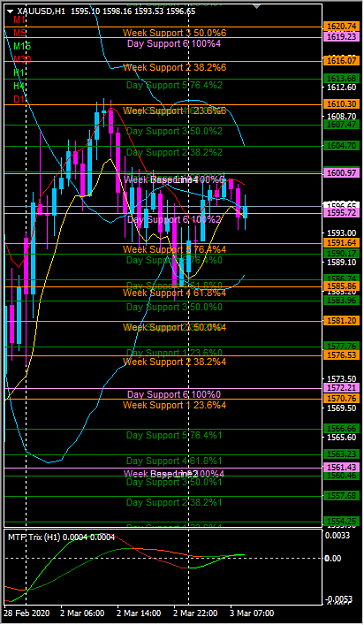This screenshot has width=364, height=625.
Task: Click the orange 1591.64 price tag
Action: coord(342,243)
